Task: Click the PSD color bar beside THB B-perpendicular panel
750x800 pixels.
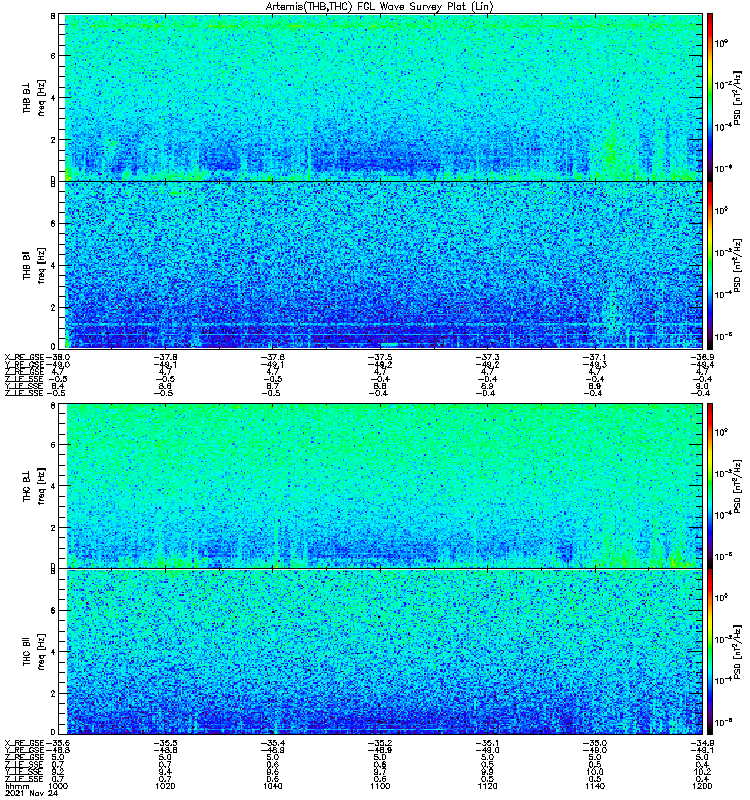Action: pyautogui.click(x=710, y=97)
